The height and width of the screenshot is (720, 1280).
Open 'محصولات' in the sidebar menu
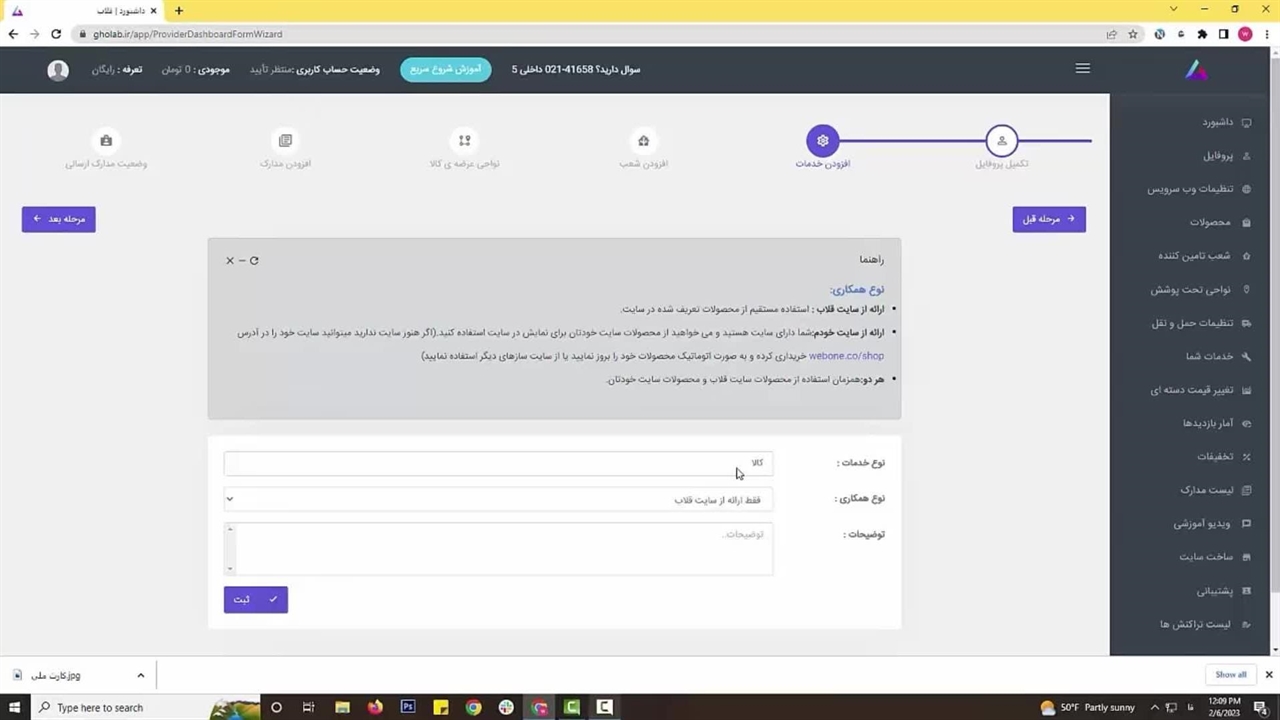coord(1209,222)
